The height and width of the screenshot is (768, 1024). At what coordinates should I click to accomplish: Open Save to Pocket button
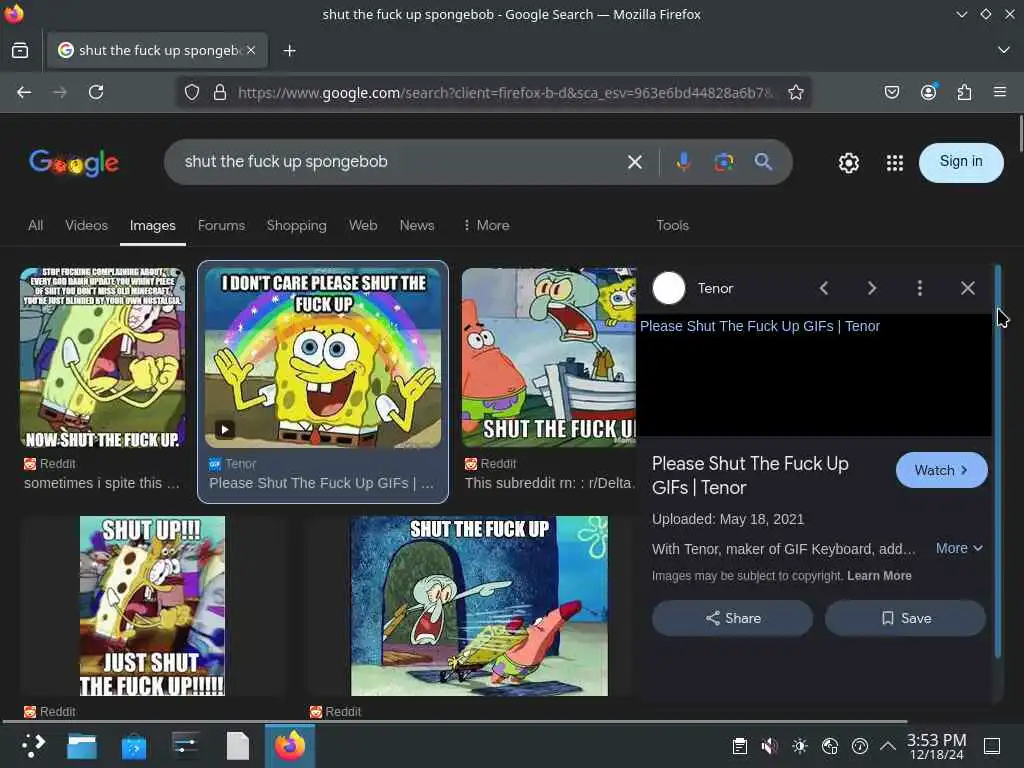(x=891, y=92)
